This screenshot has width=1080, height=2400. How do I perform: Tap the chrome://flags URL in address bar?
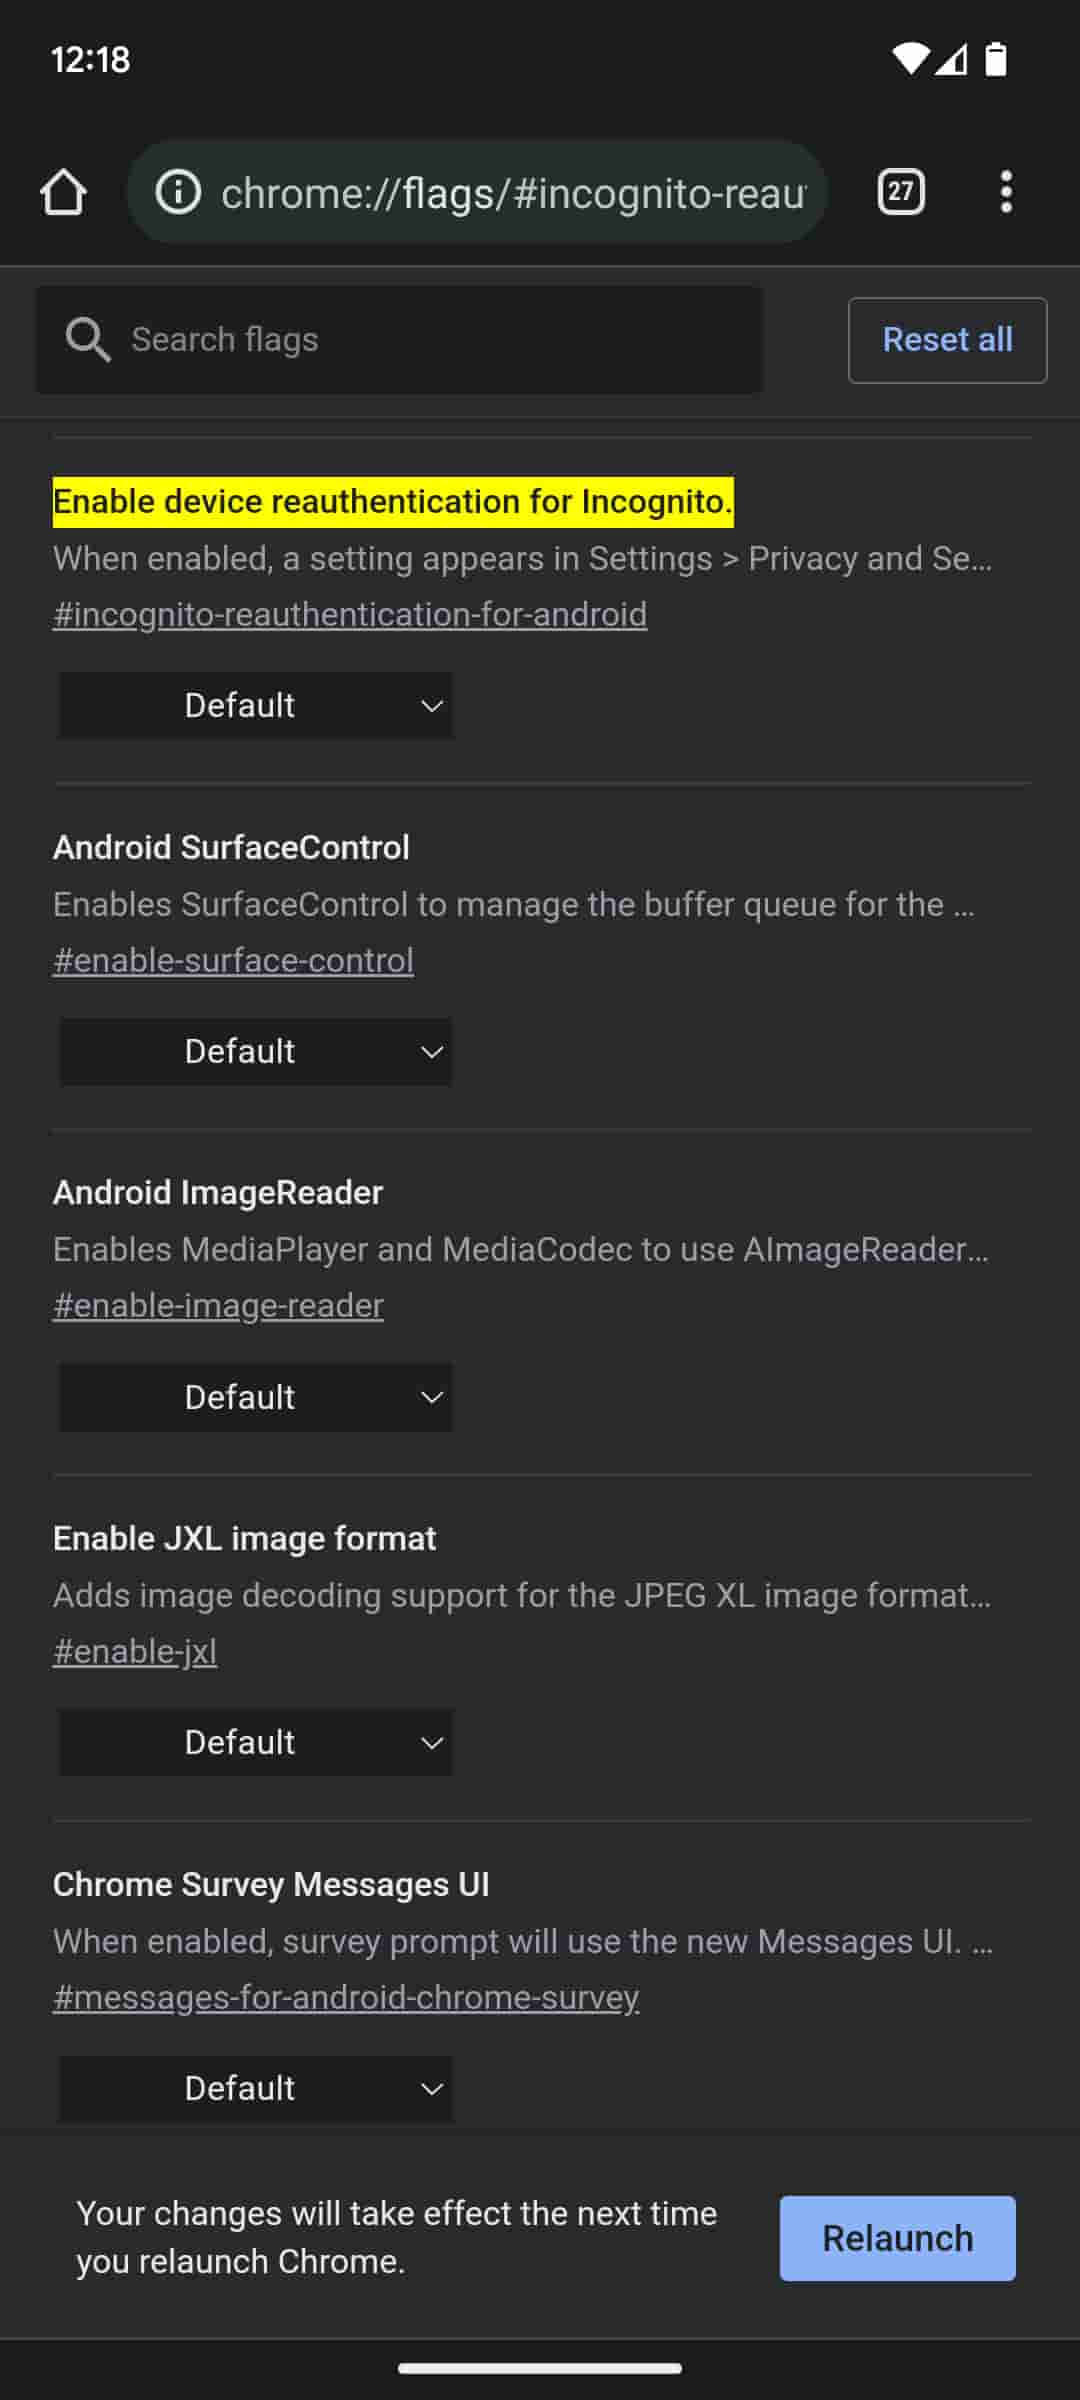(x=512, y=192)
